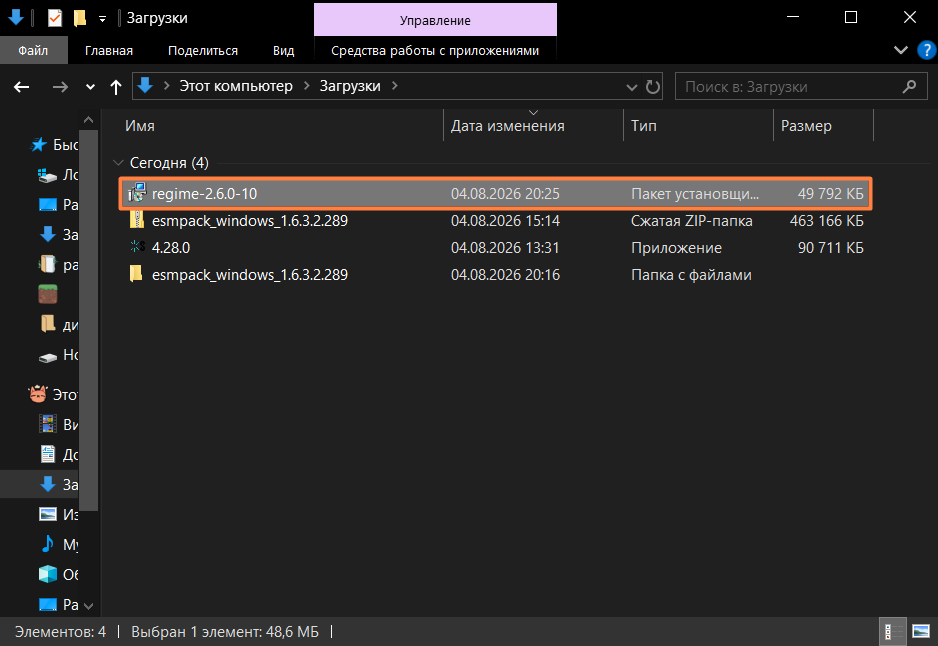
Task: Open the address bar history dropdown
Action: click(x=632, y=87)
